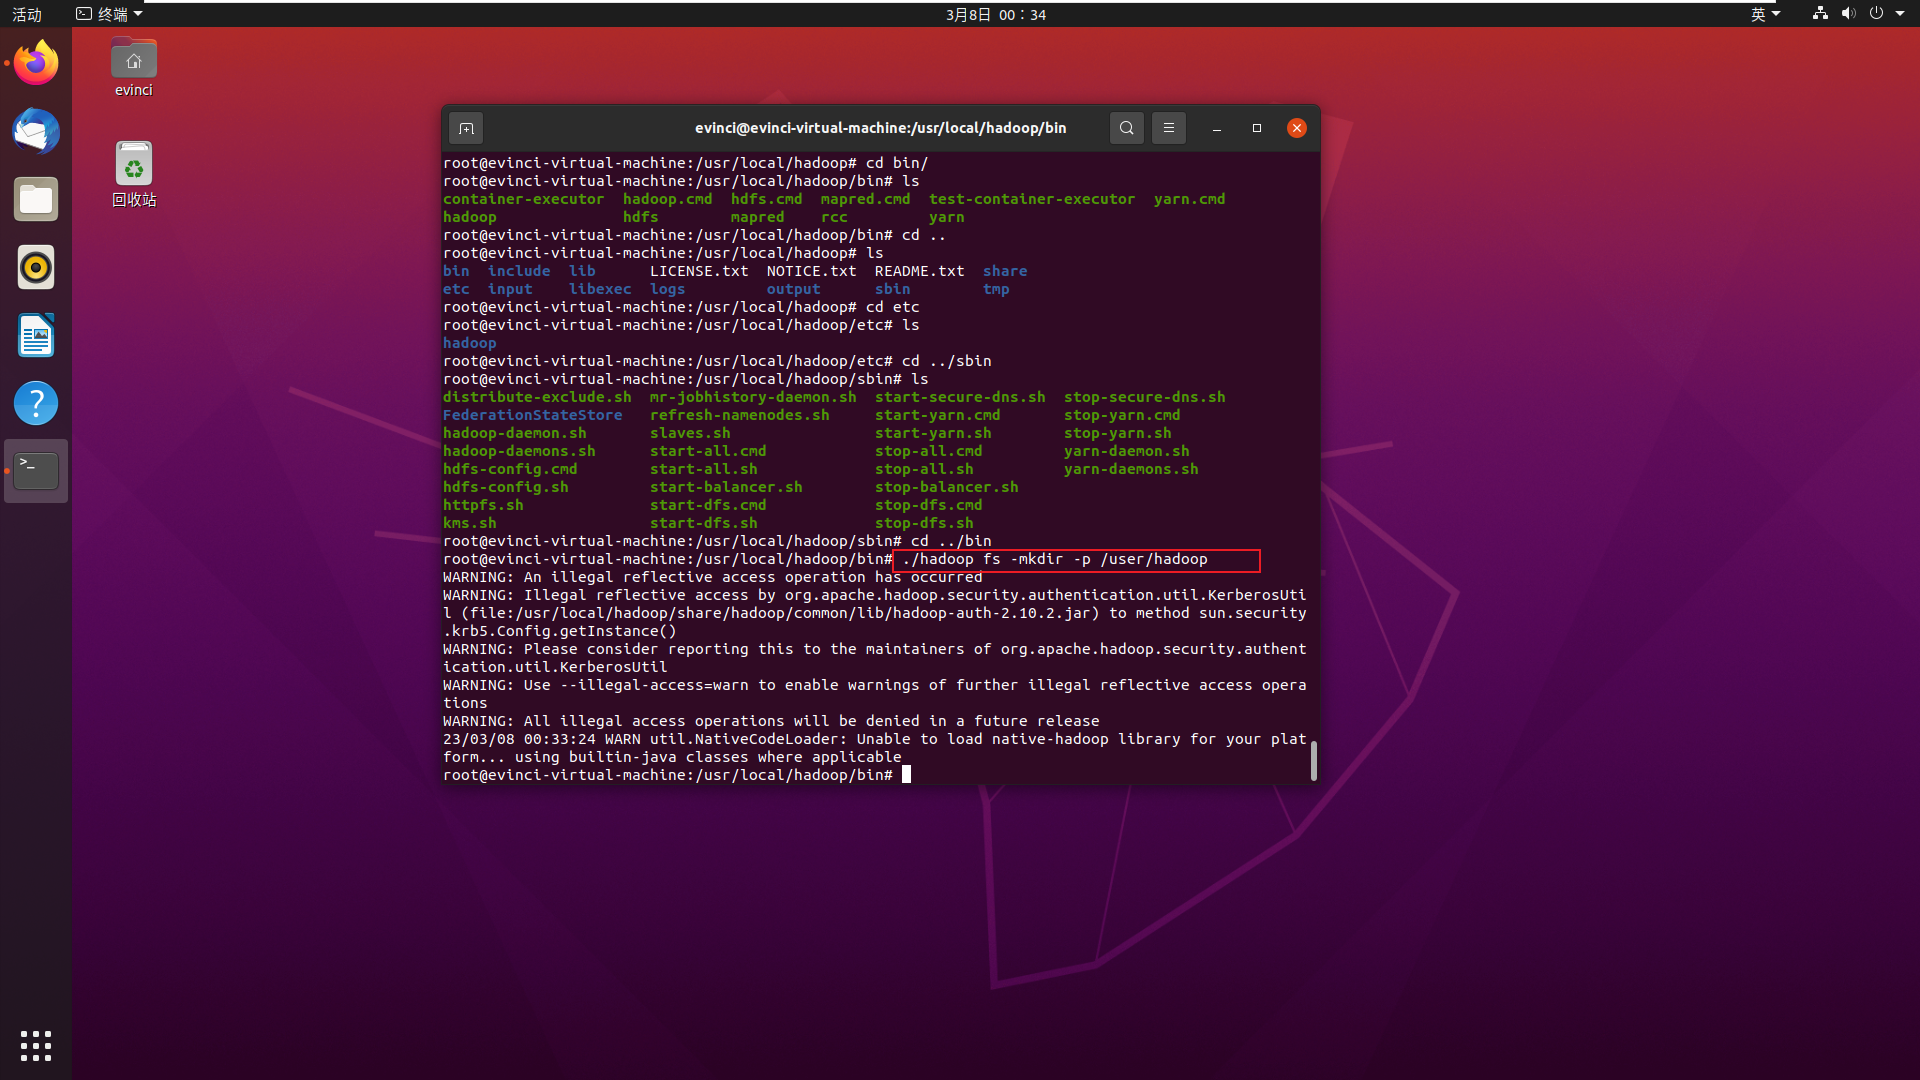Click 'yarn-daemon.sh' in sbin listing

coord(1127,451)
